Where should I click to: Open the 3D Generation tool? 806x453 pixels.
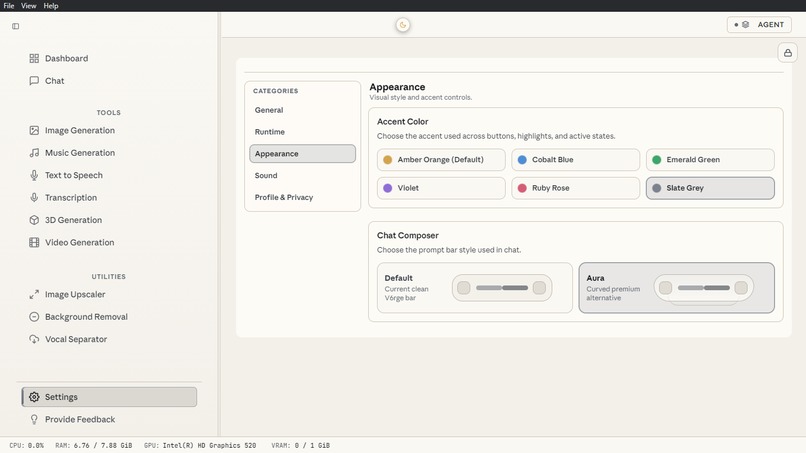click(x=109, y=220)
